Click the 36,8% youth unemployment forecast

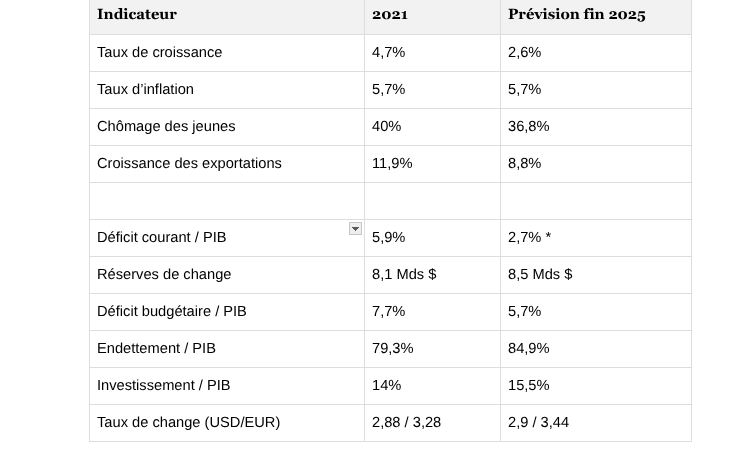528,126
